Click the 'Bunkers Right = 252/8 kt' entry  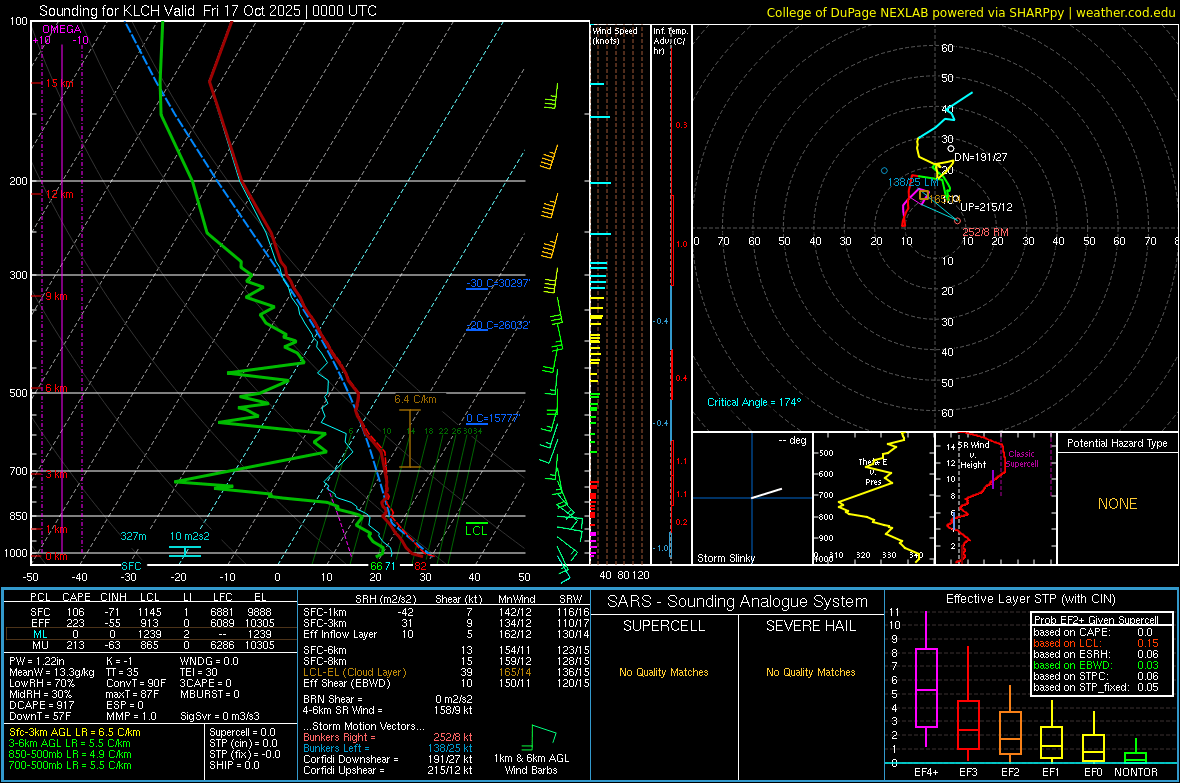point(388,737)
